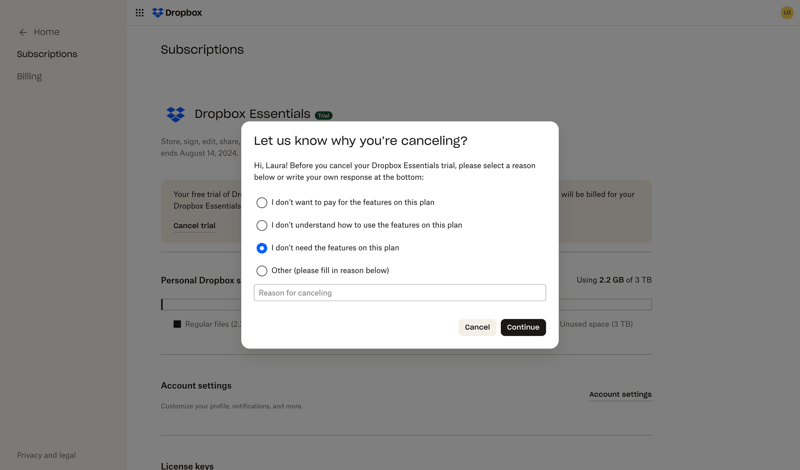Click the Cancel trial link
Screen dimensions: 800x470
click(194, 226)
